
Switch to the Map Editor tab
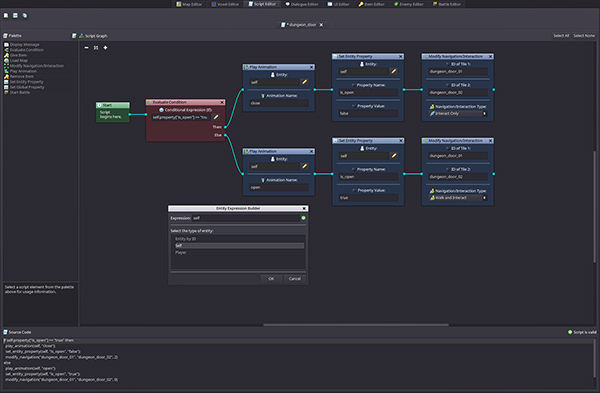tap(189, 4)
